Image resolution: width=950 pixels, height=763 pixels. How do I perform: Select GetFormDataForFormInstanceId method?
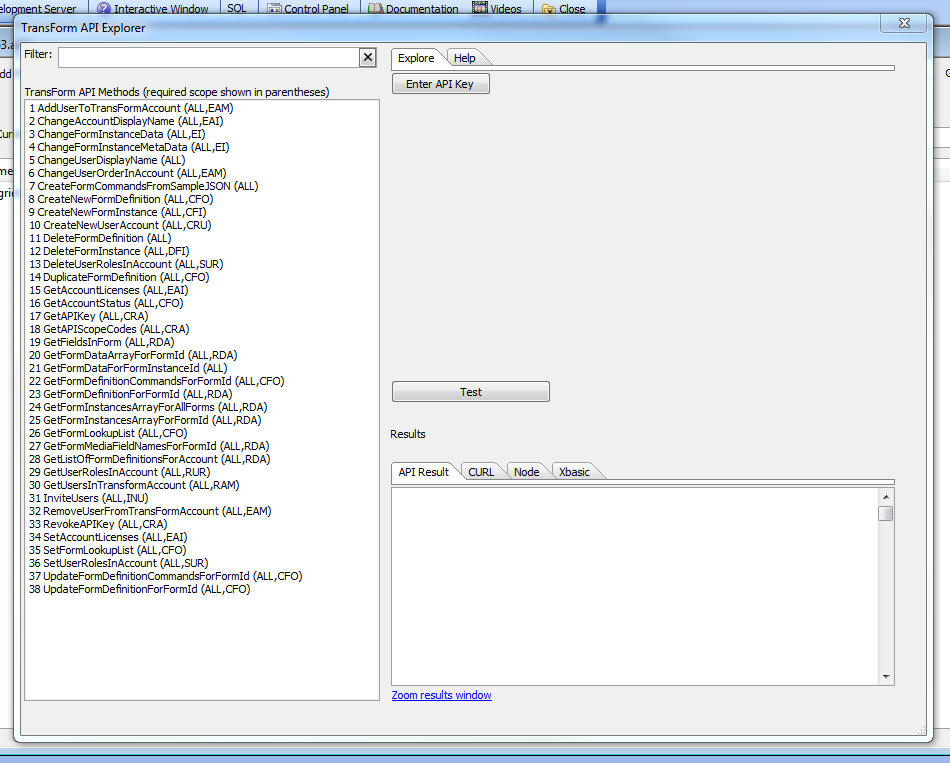128,368
